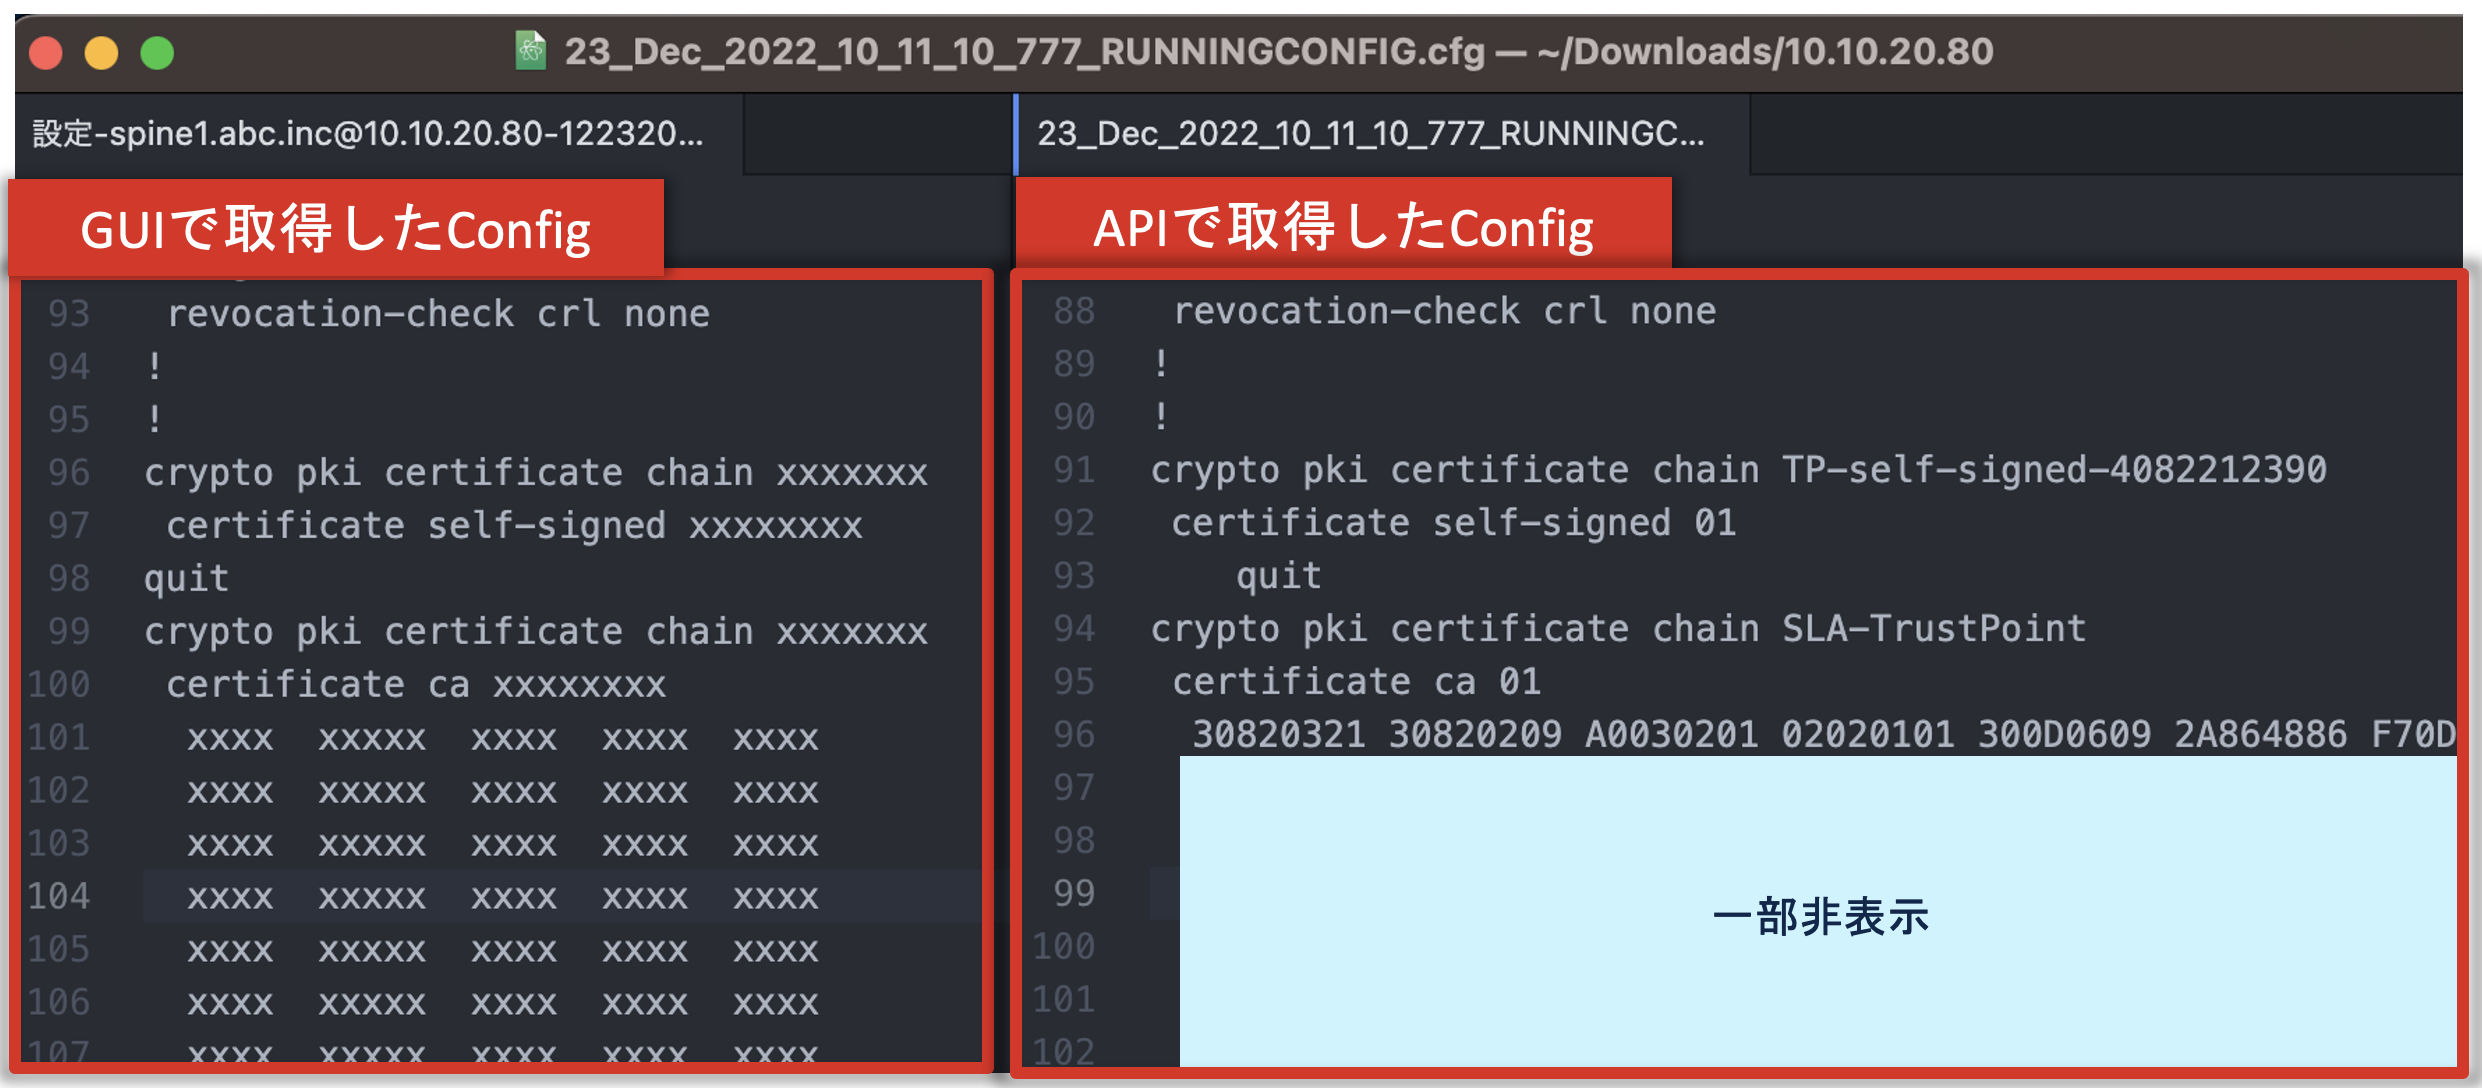The image size is (2482, 1088).
Task: Click line number 93 in the left pane
Action: click(67, 312)
